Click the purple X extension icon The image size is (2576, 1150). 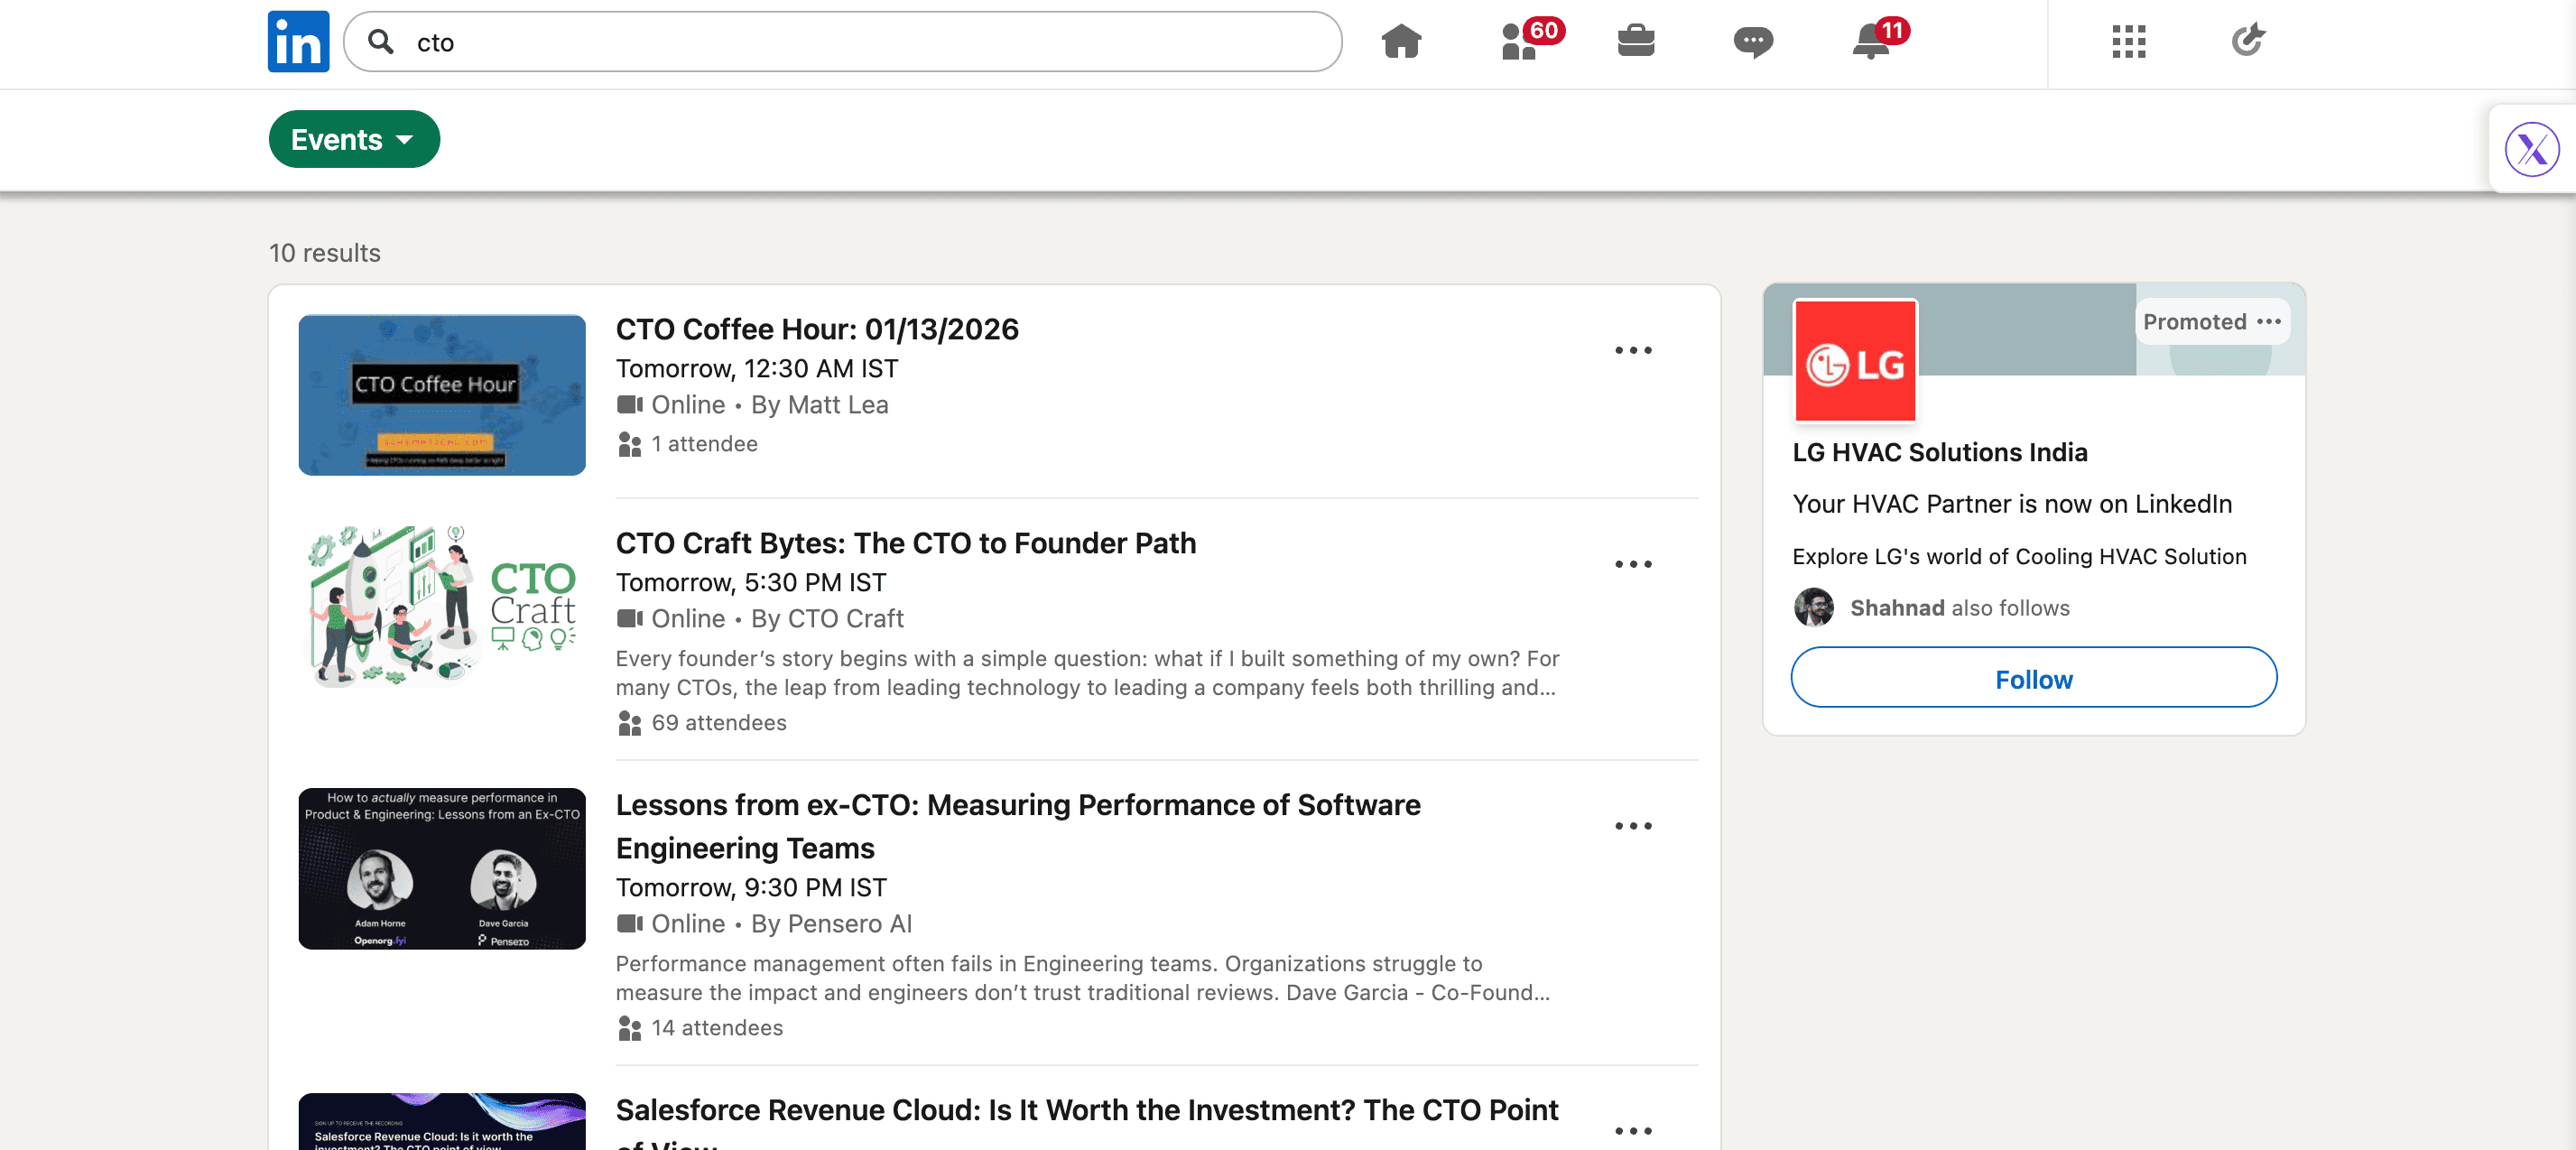pyautogui.click(x=2532, y=150)
